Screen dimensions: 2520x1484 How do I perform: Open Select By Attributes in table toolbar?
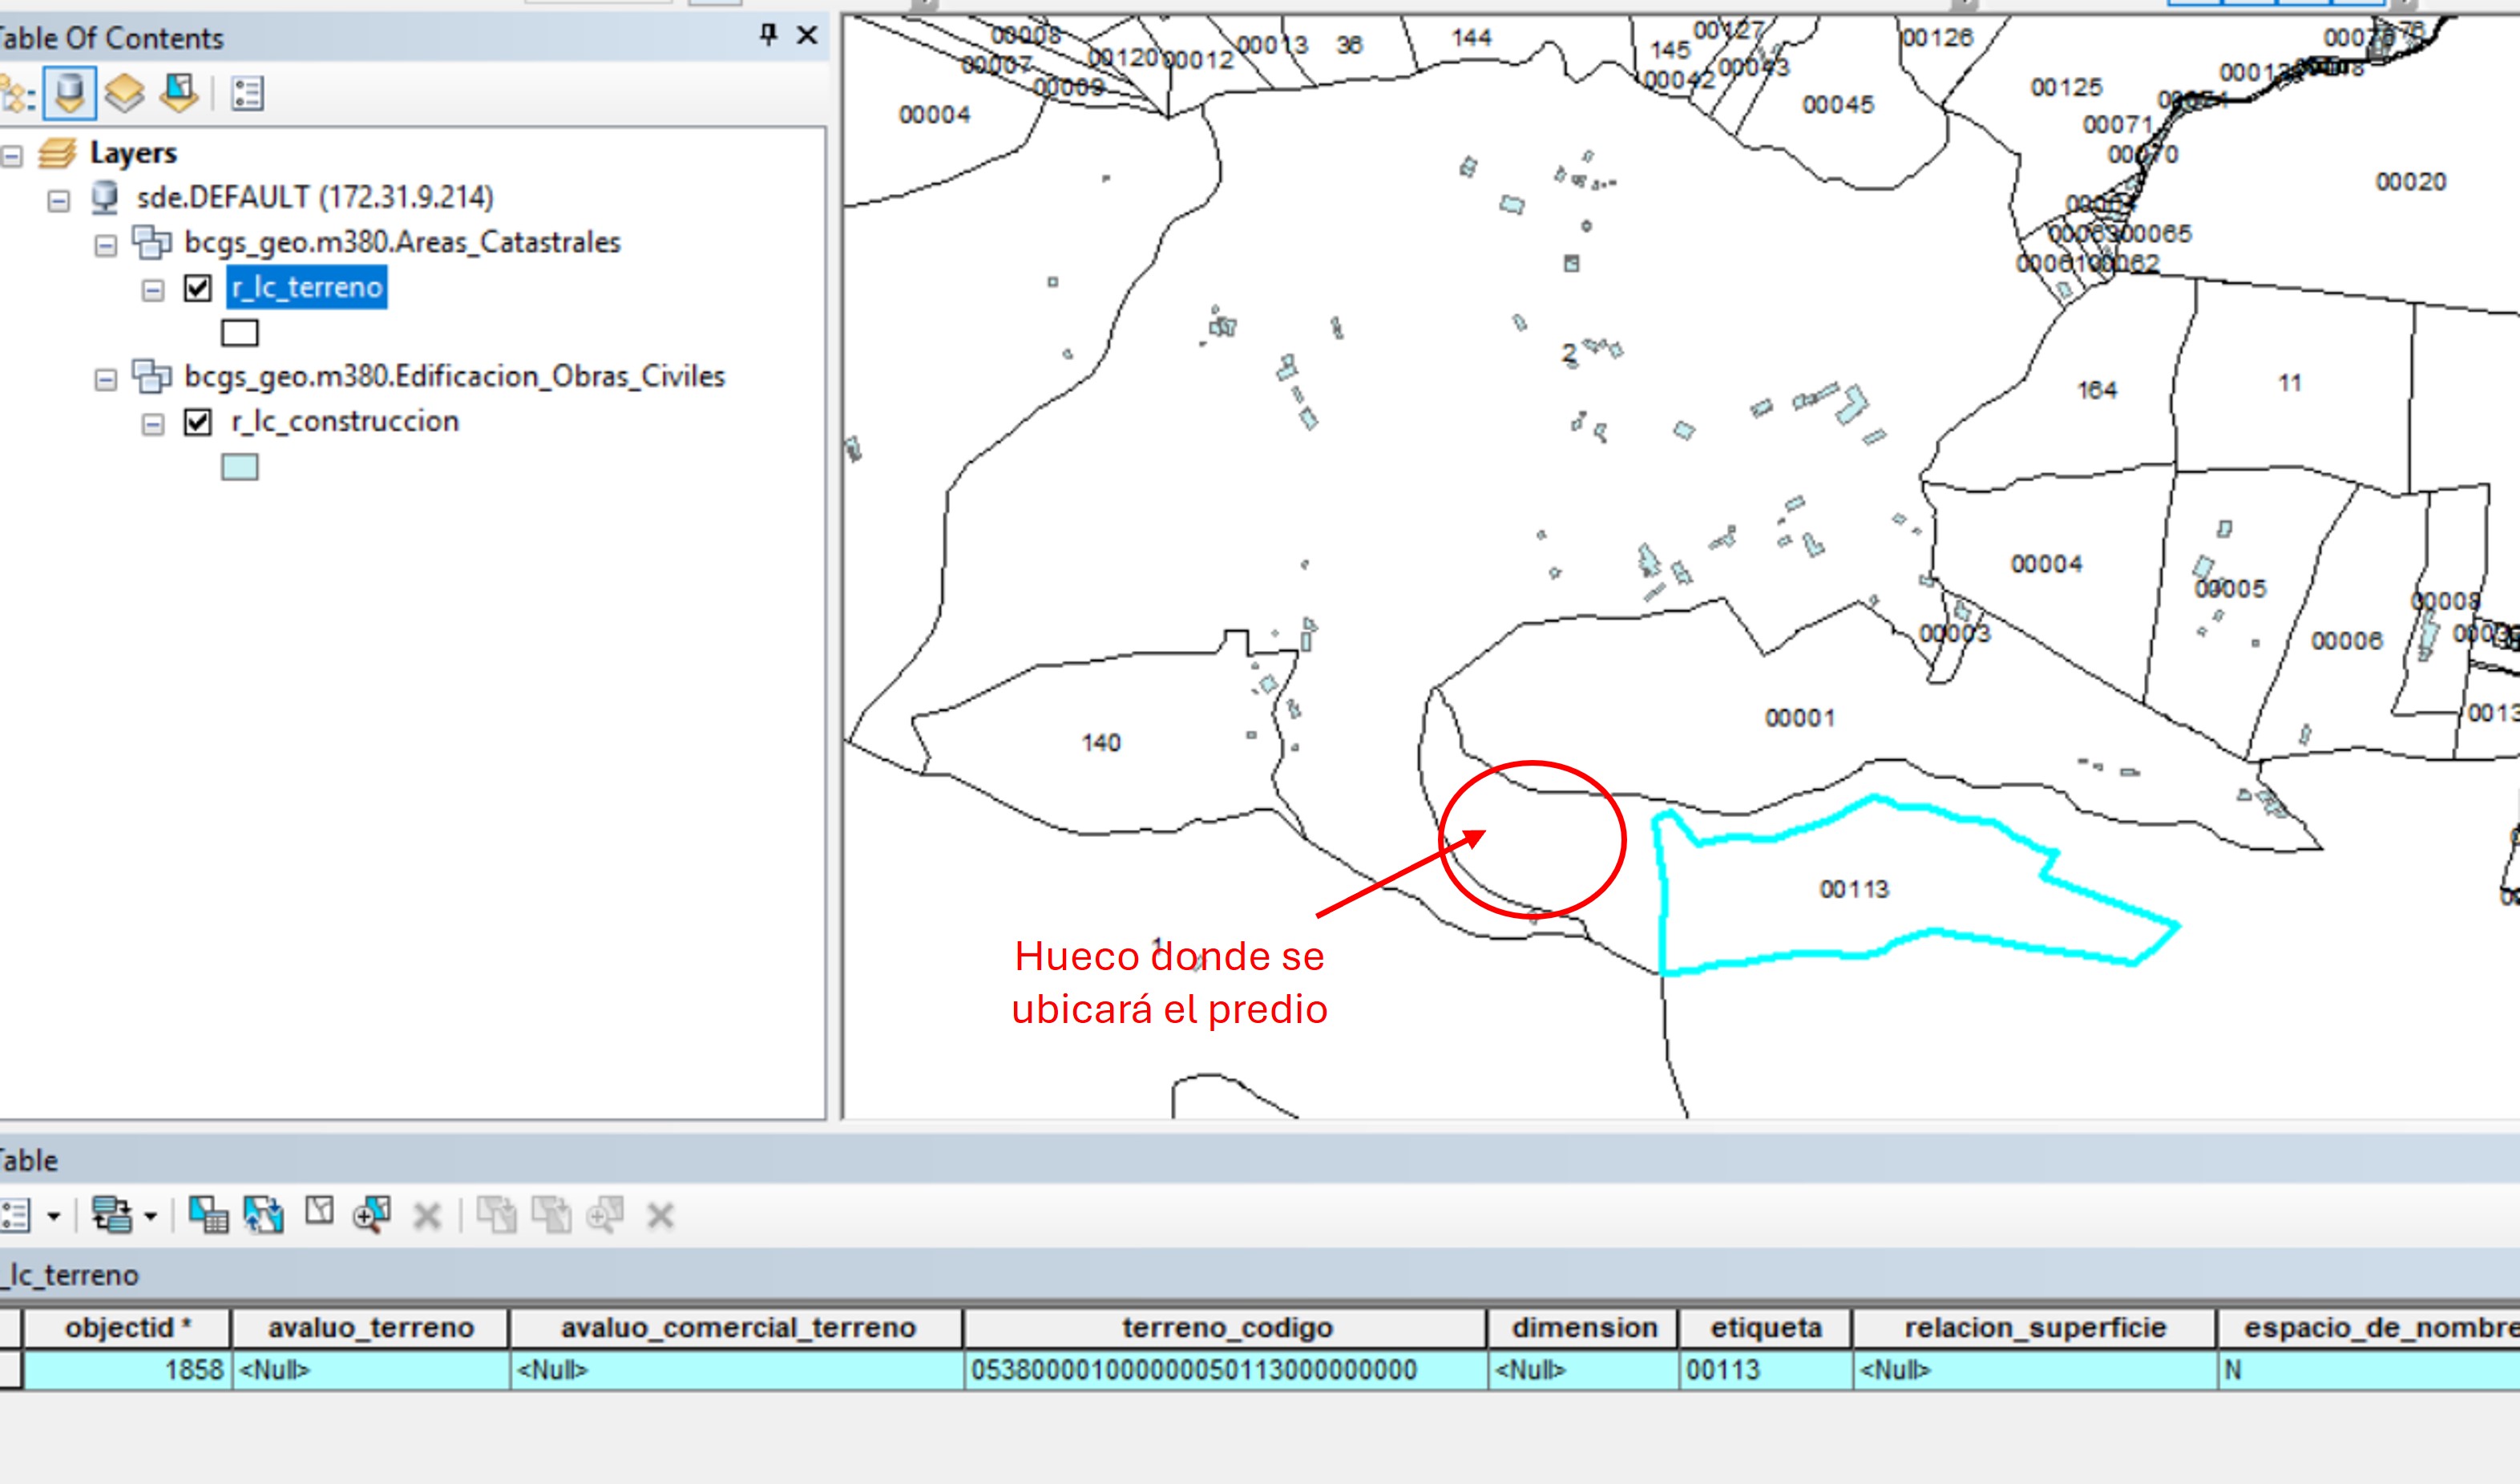209,1215
